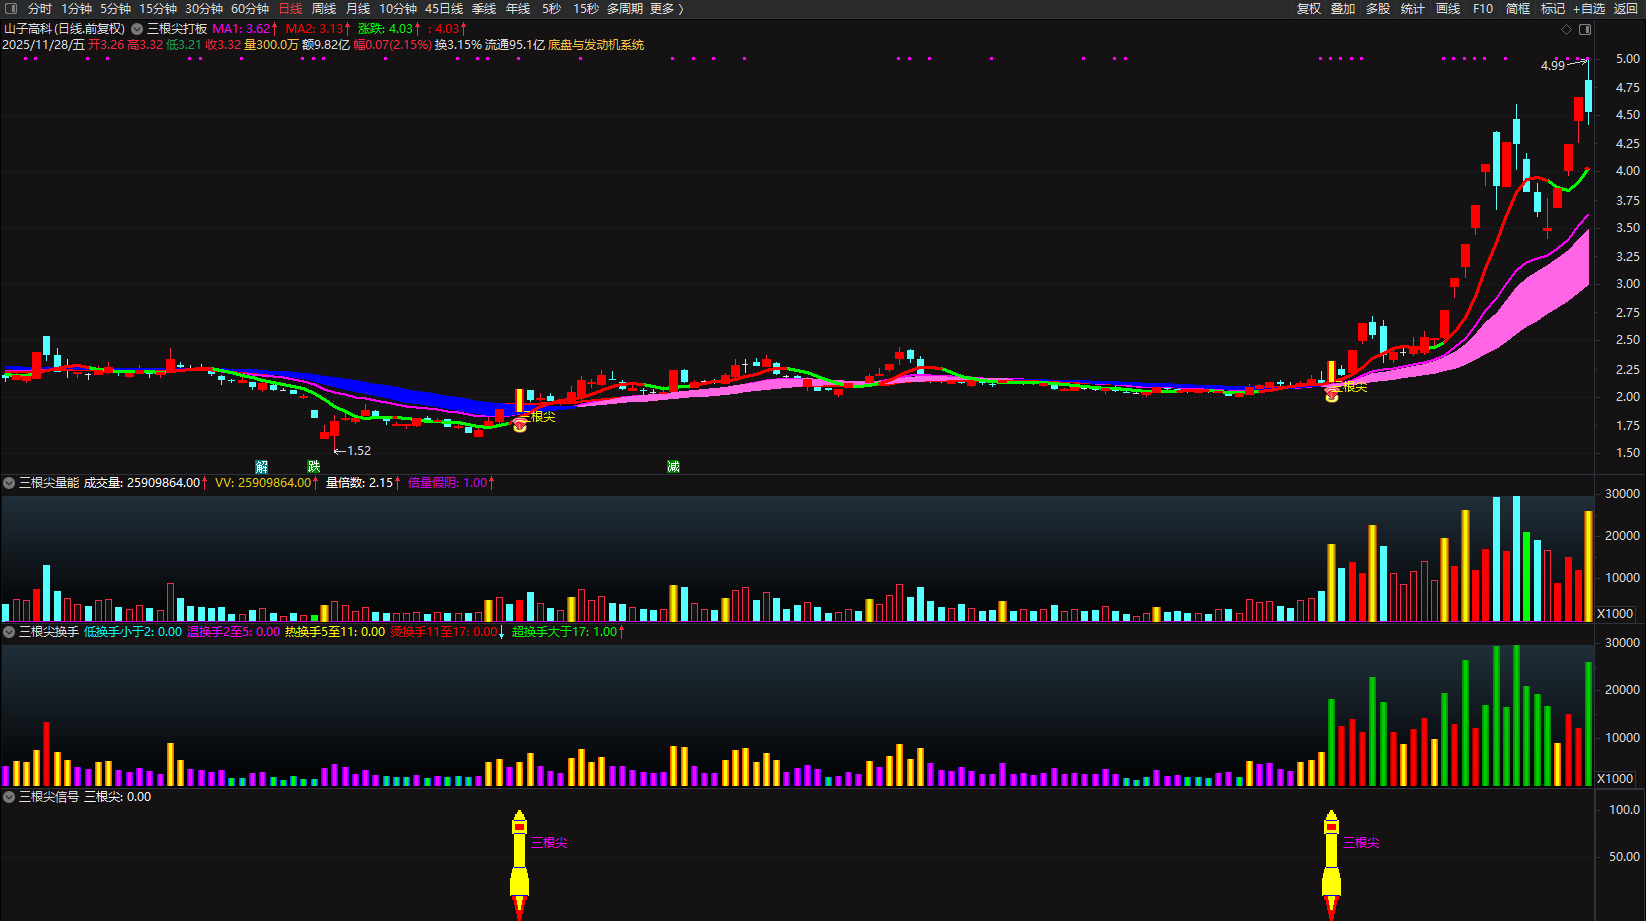Open the 三根尖打板 indicator dropdown
This screenshot has width=1646, height=921.
137,29
